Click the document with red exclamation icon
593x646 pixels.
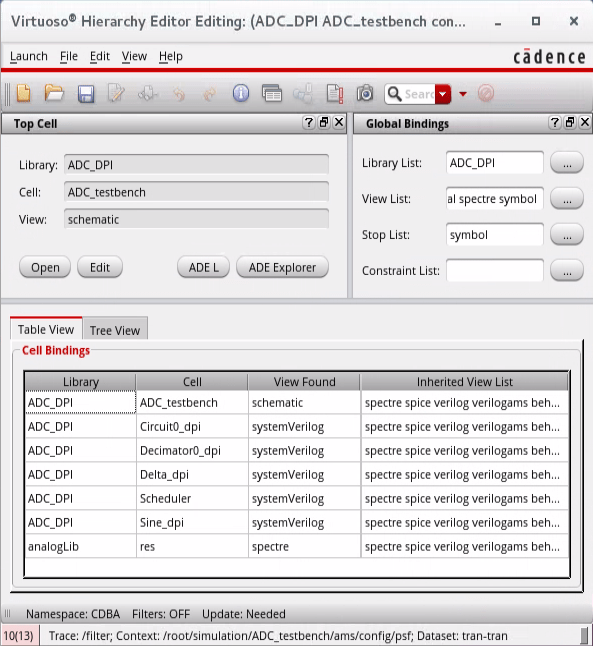(x=335, y=94)
